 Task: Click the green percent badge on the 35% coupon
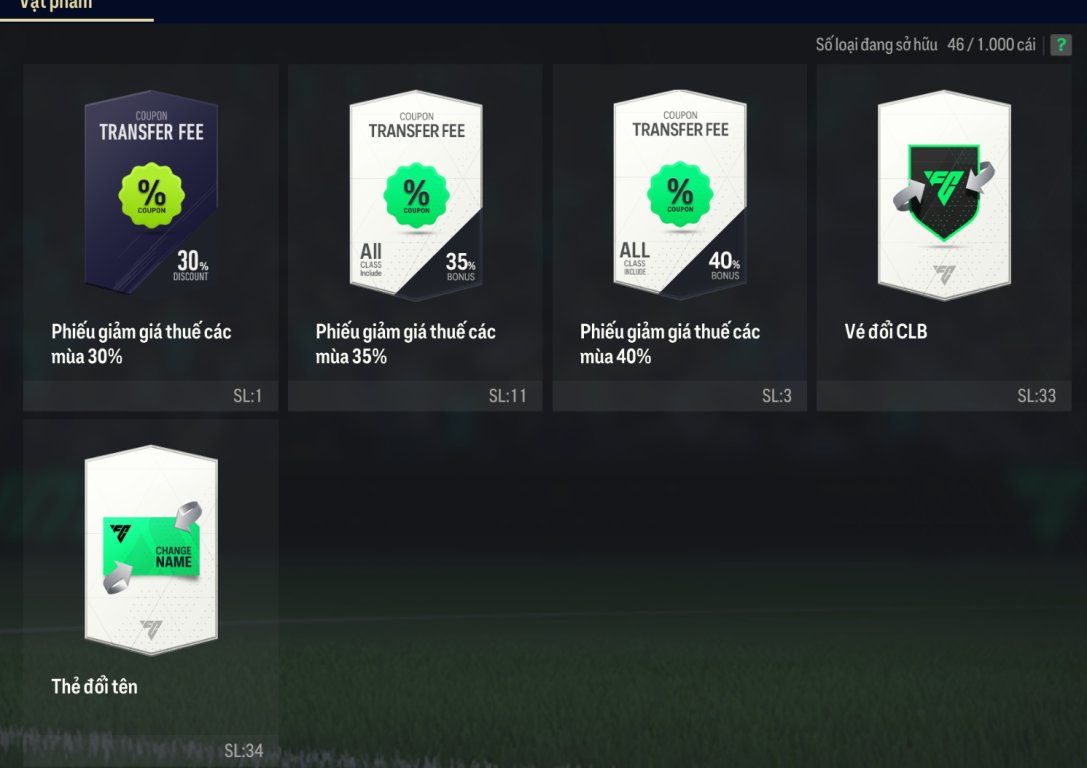[x=416, y=195]
